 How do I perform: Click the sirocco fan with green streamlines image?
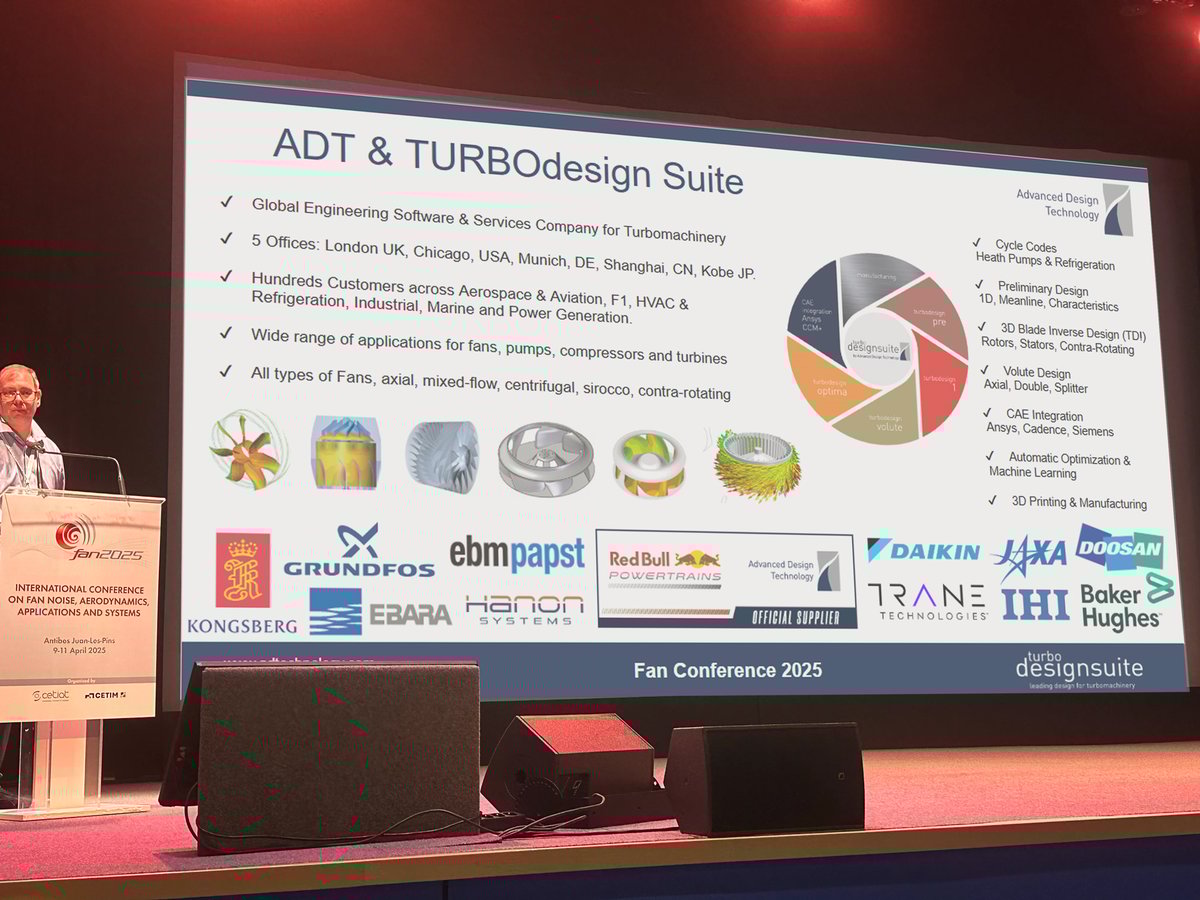click(x=759, y=466)
